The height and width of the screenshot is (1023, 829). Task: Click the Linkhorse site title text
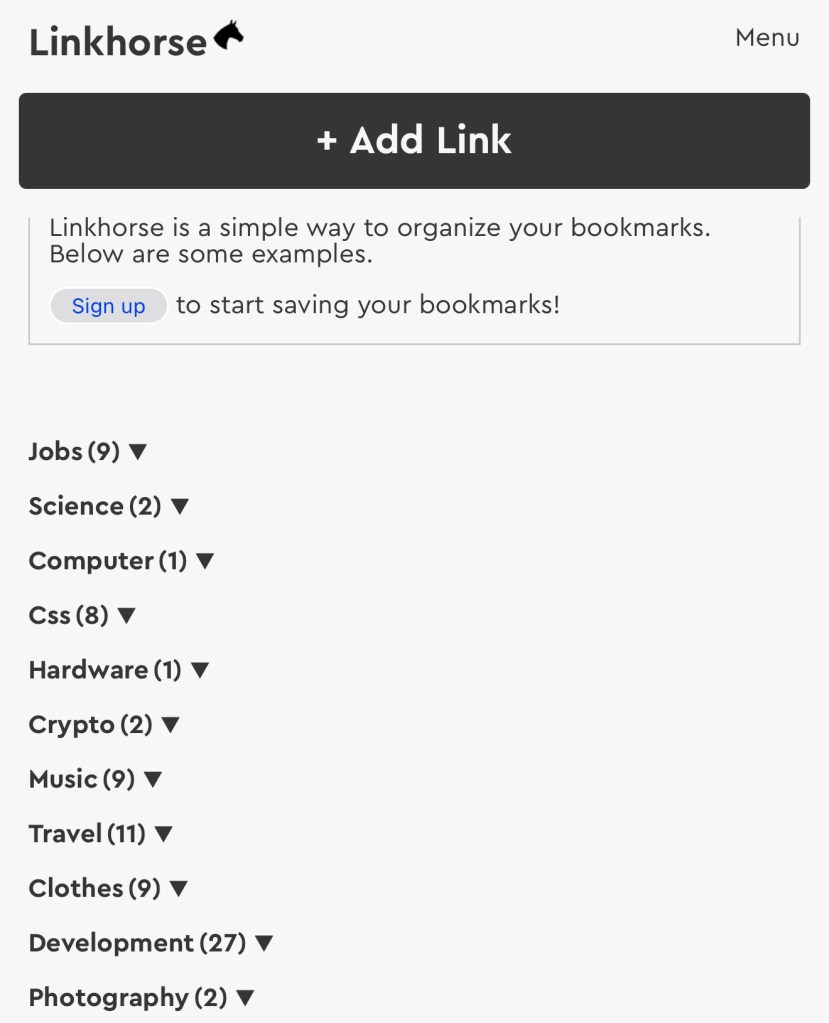coord(117,42)
